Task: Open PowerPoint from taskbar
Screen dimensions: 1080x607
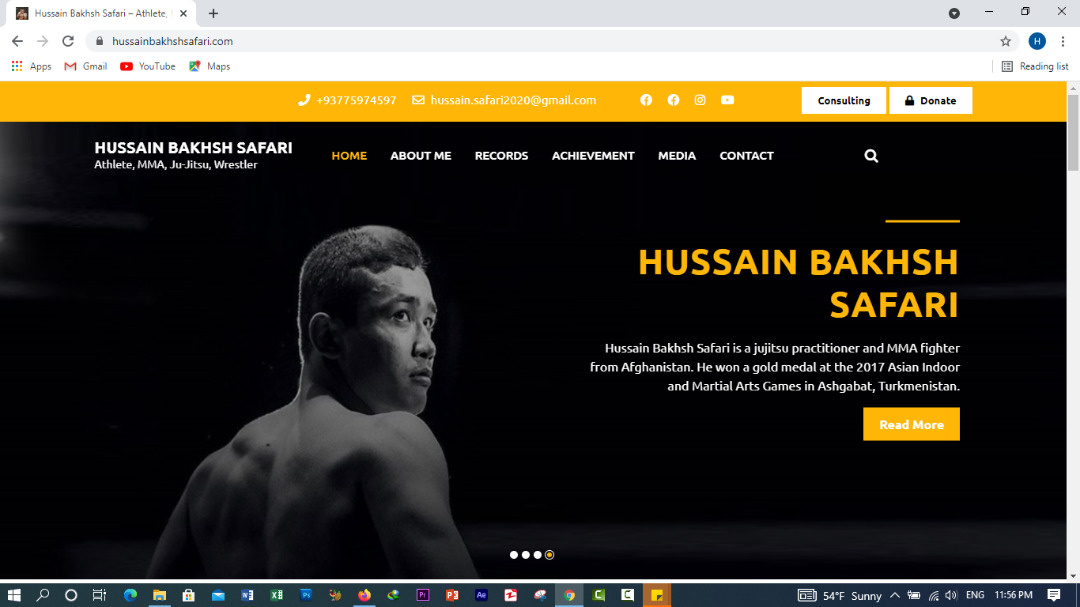Action: (452, 595)
